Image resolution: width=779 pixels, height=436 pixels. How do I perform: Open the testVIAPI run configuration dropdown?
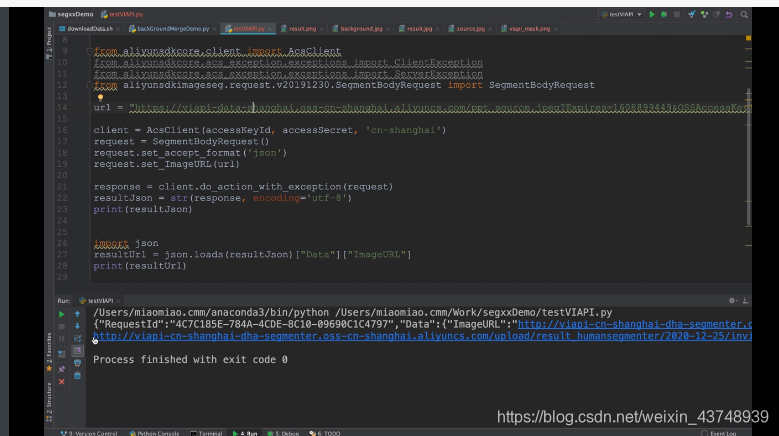click(622, 14)
